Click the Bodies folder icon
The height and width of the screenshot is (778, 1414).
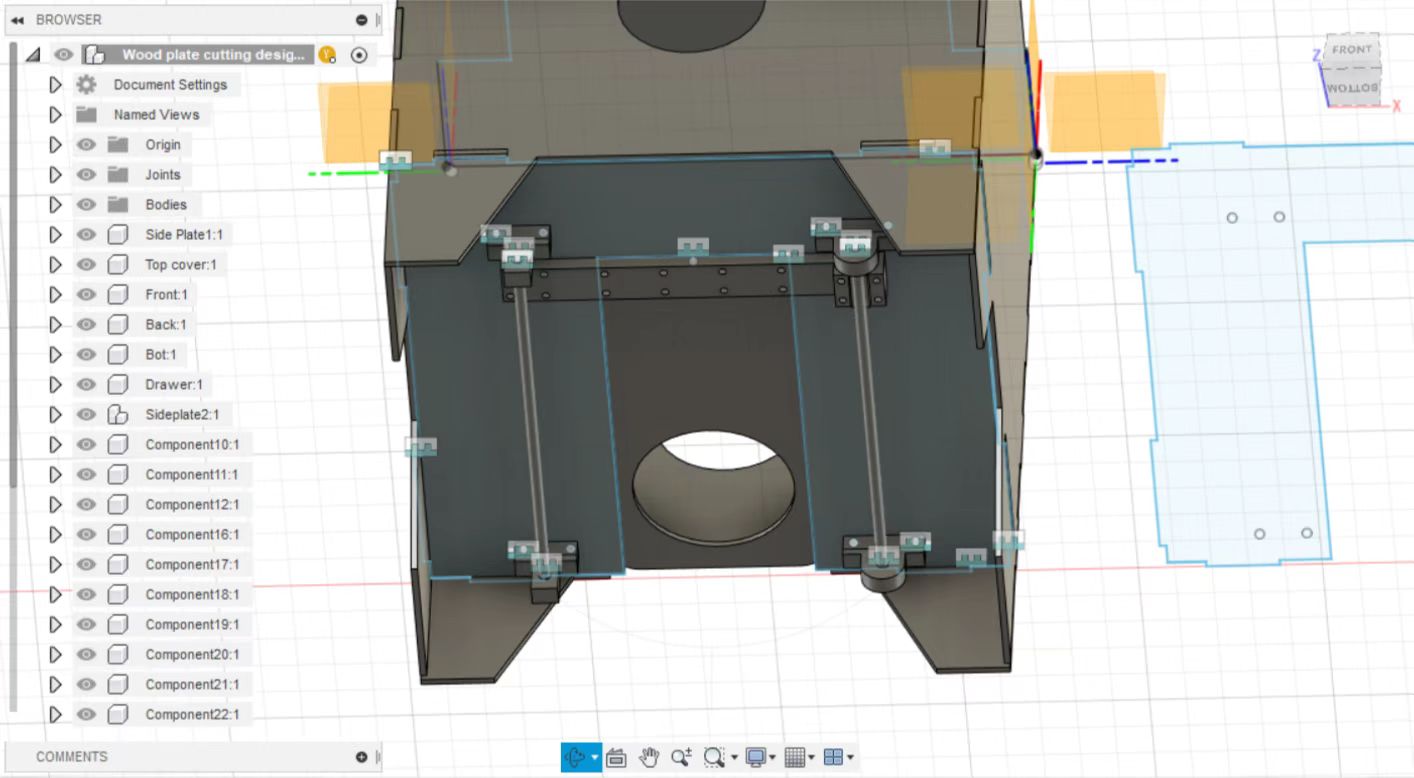click(118, 204)
